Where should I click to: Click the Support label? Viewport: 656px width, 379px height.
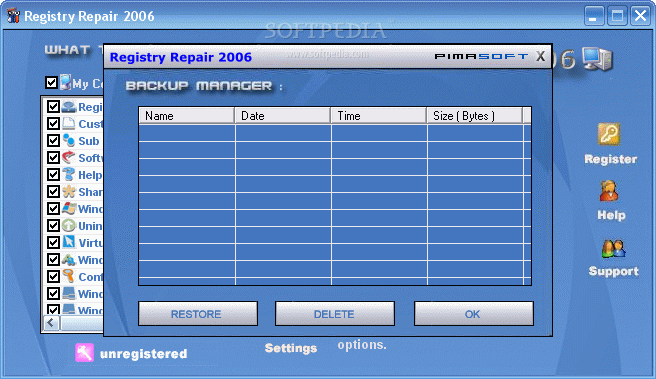click(x=613, y=271)
